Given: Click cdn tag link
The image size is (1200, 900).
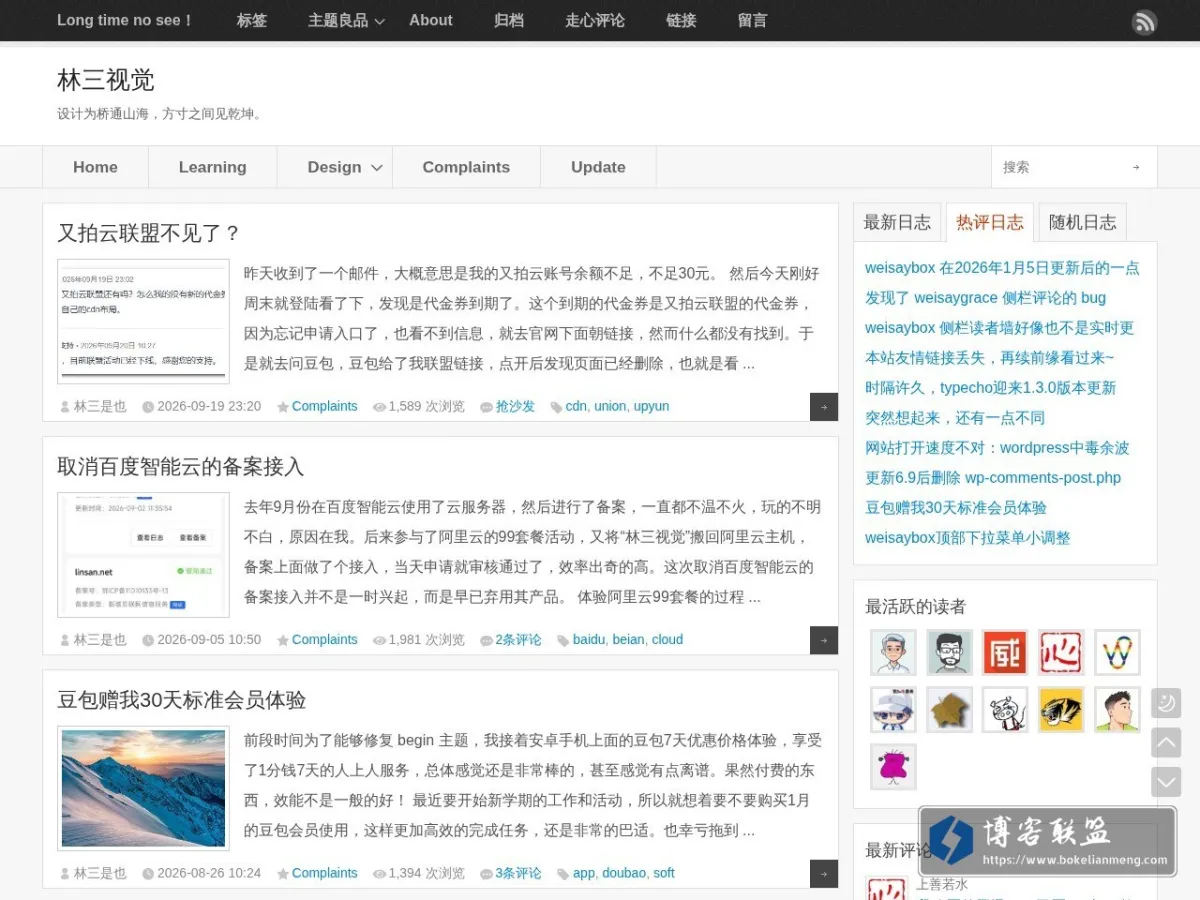Looking at the screenshot, I should (x=576, y=406).
